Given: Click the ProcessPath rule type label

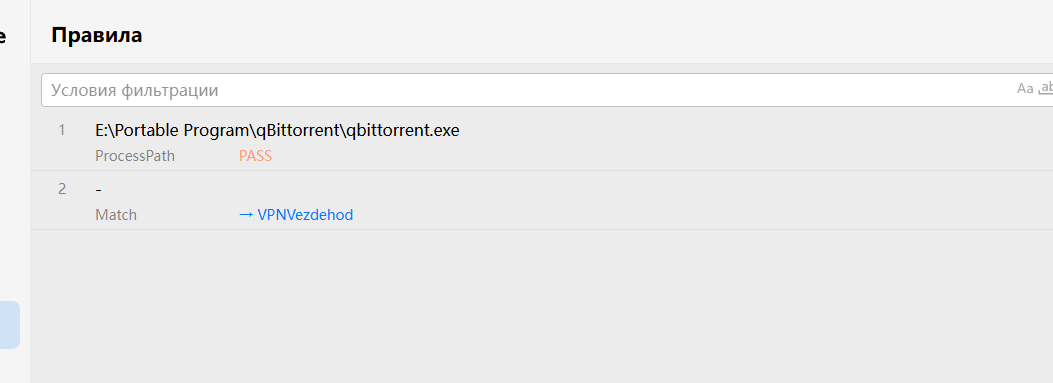Looking at the screenshot, I should 135,156.
